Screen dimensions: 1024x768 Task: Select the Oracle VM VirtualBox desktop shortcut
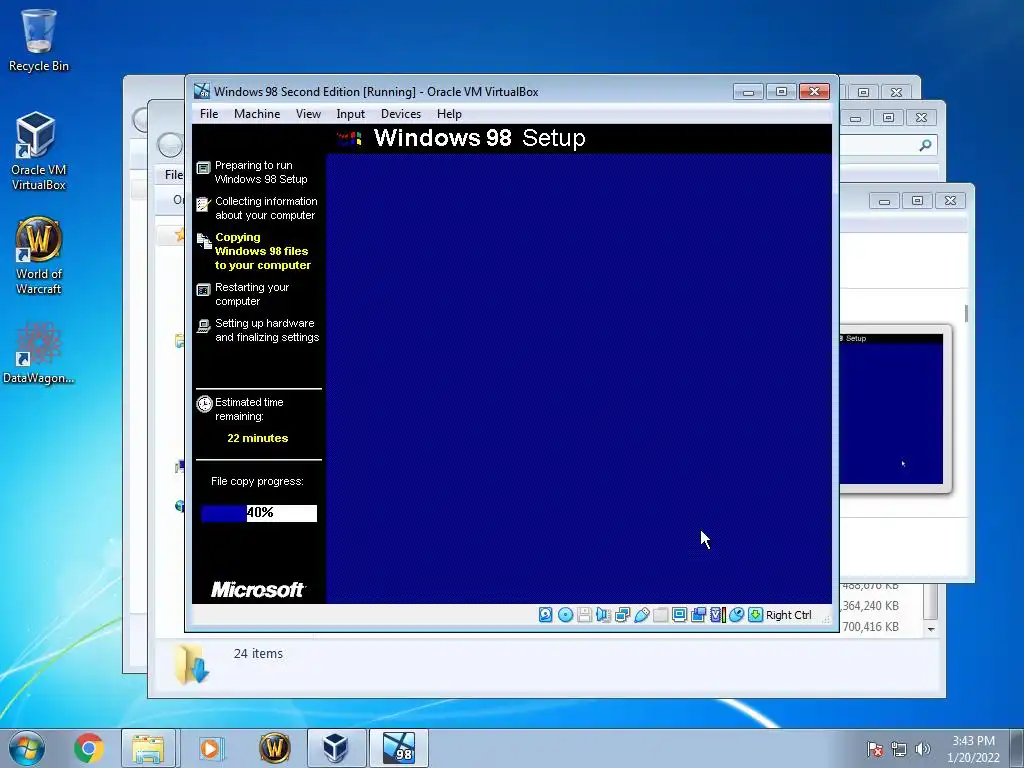[x=39, y=152]
